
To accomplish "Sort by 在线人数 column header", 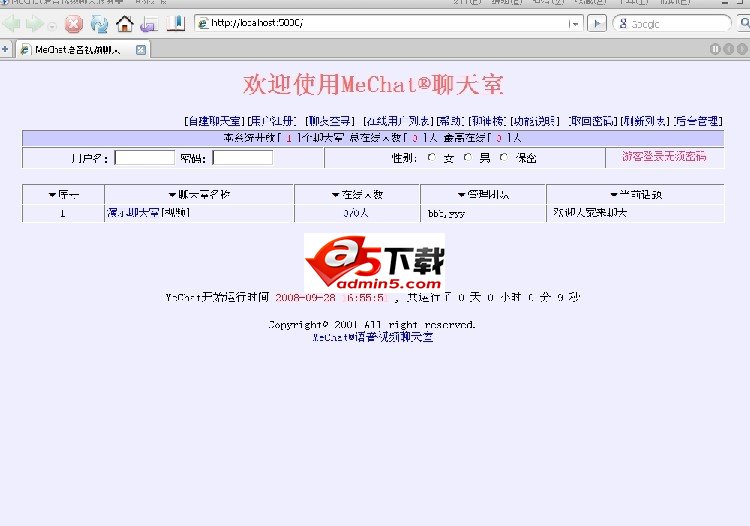I will click(357, 195).
